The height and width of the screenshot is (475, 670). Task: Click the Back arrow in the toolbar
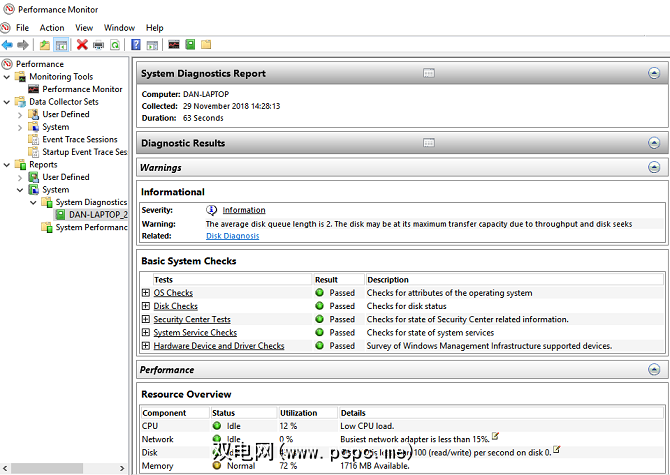[x=8, y=45]
